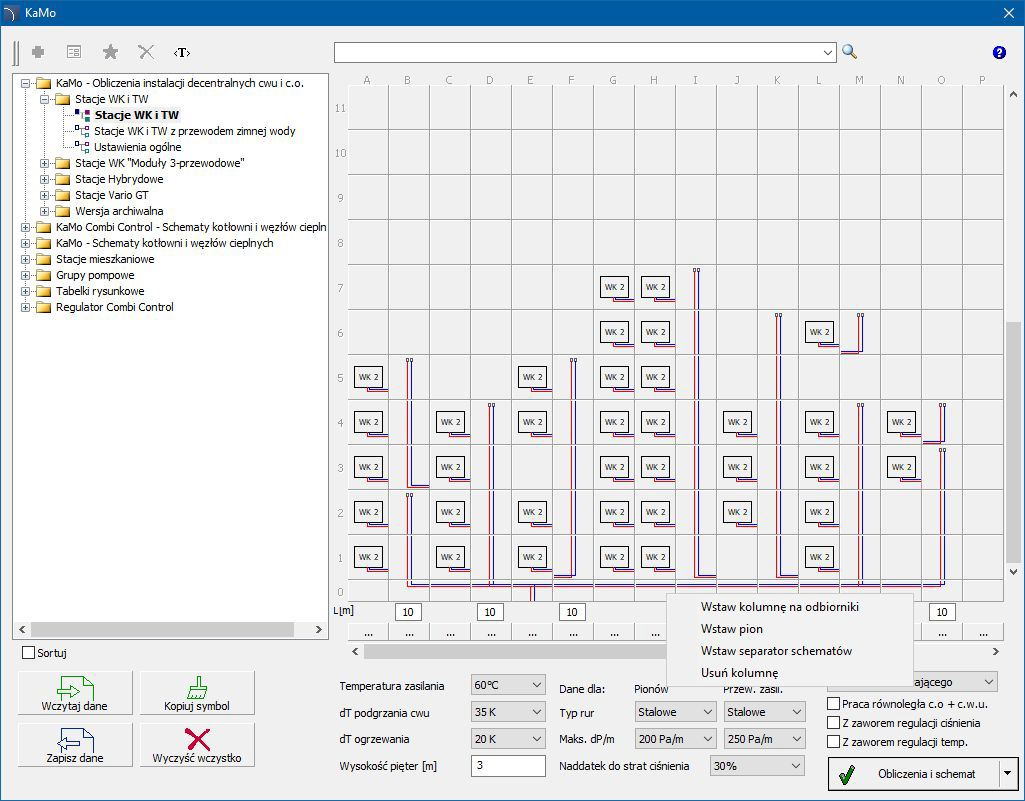Click the add plus icon in toolbar
1025x801 pixels.
(39, 52)
